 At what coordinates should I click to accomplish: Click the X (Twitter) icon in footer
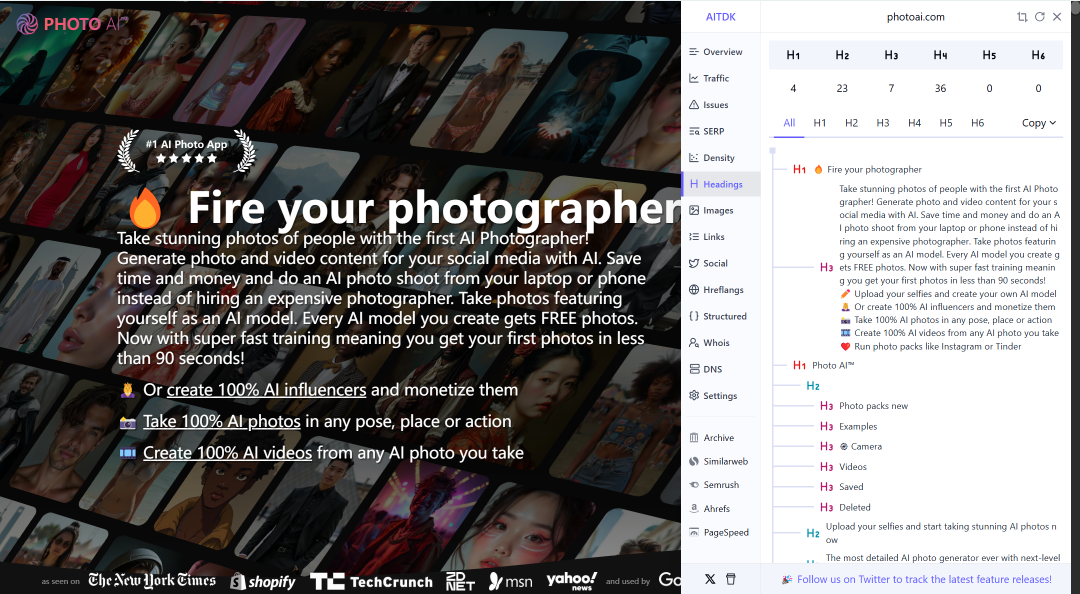[710, 579]
